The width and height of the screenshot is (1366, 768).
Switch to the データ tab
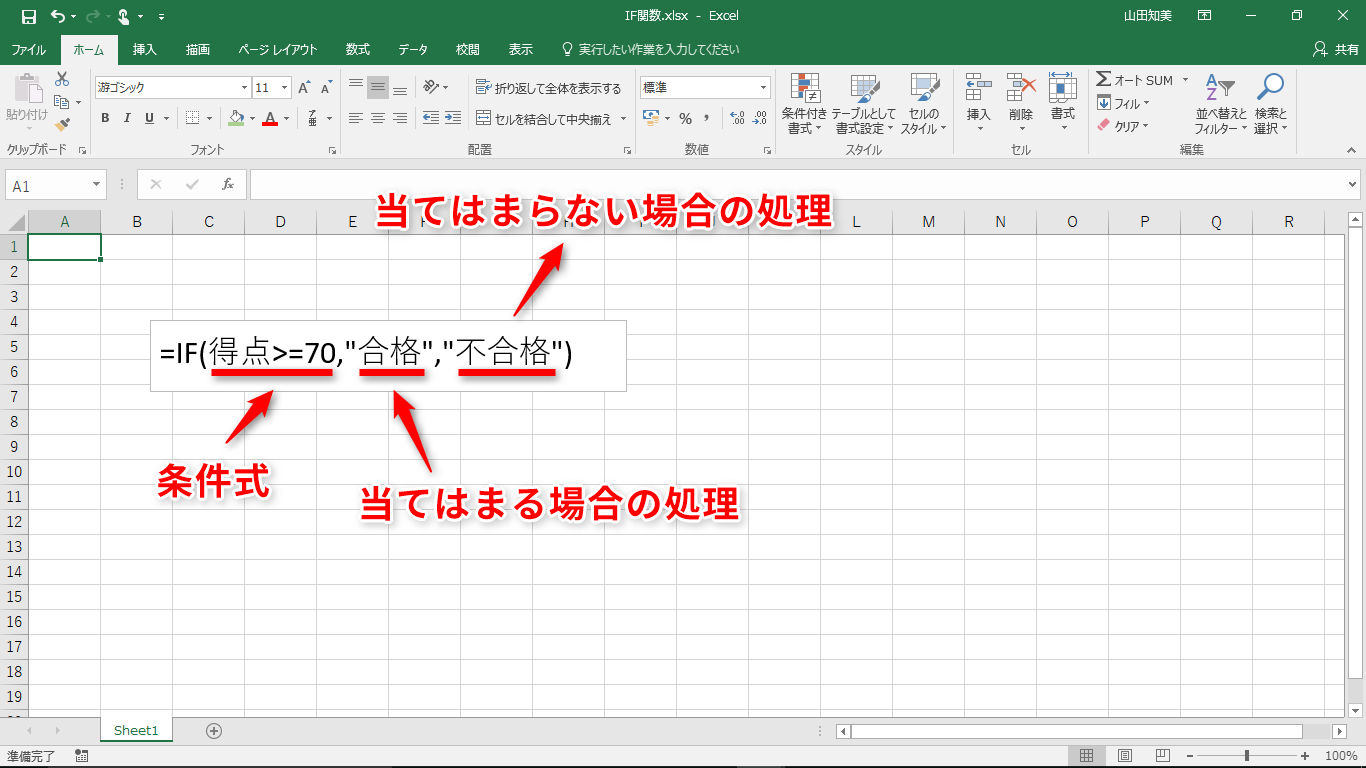point(413,49)
